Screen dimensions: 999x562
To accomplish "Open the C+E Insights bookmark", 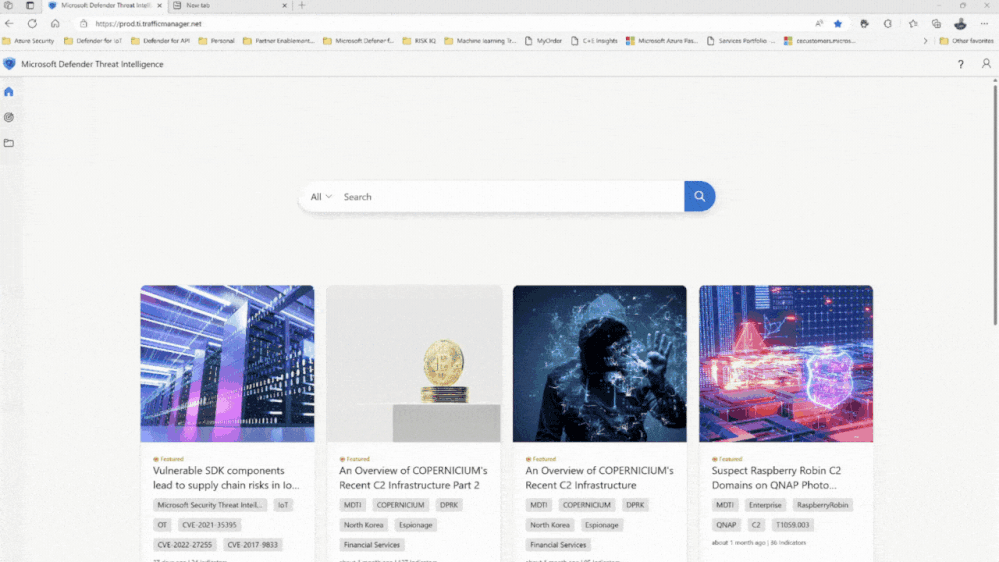I will (x=594, y=41).
